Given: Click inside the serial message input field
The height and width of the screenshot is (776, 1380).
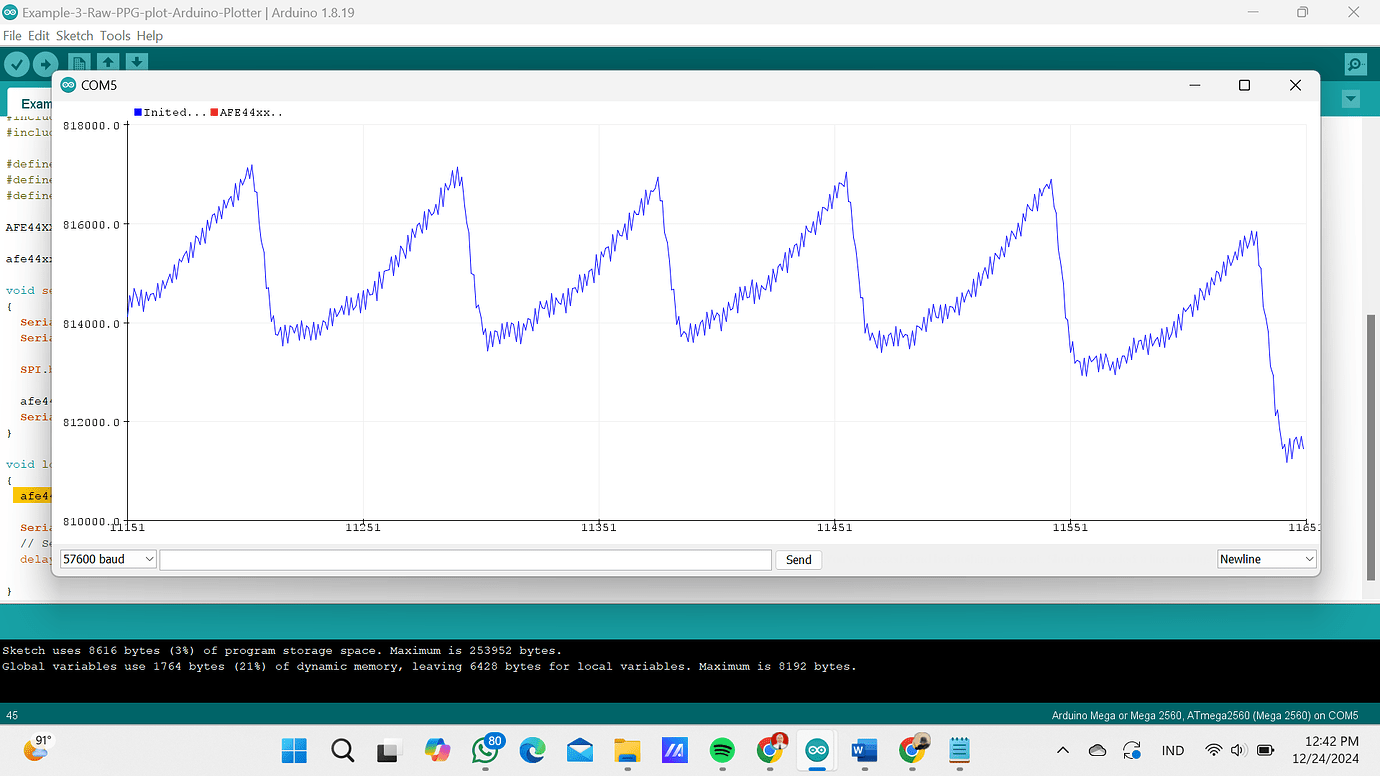Looking at the screenshot, I should point(465,559).
